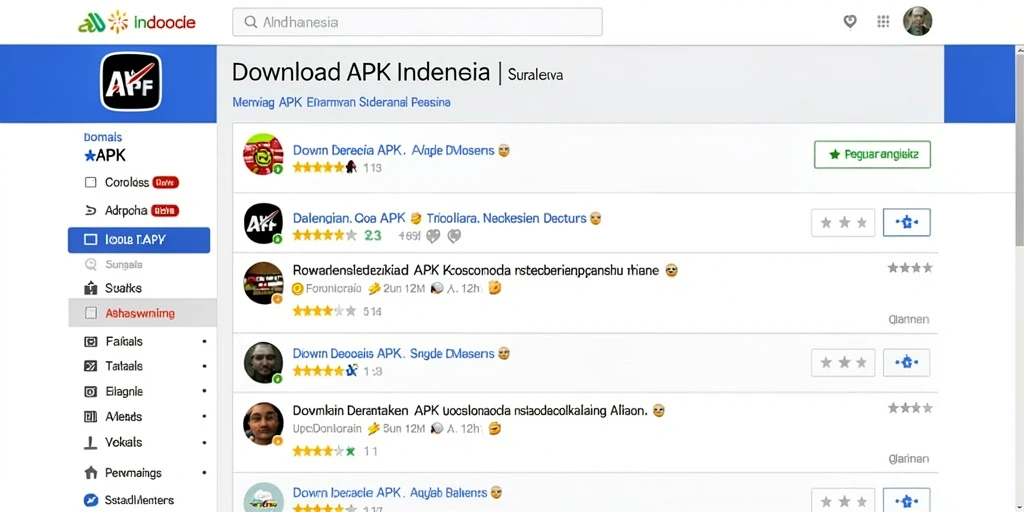
Task: Click the emoji after Neckesien Decturs
Action: pos(595,219)
